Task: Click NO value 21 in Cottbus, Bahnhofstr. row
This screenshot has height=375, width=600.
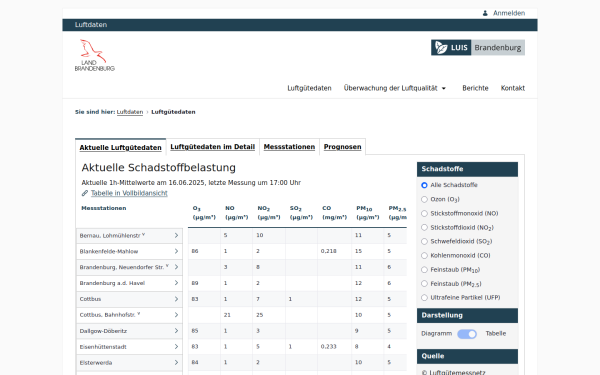Action: pyautogui.click(x=227, y=315)
